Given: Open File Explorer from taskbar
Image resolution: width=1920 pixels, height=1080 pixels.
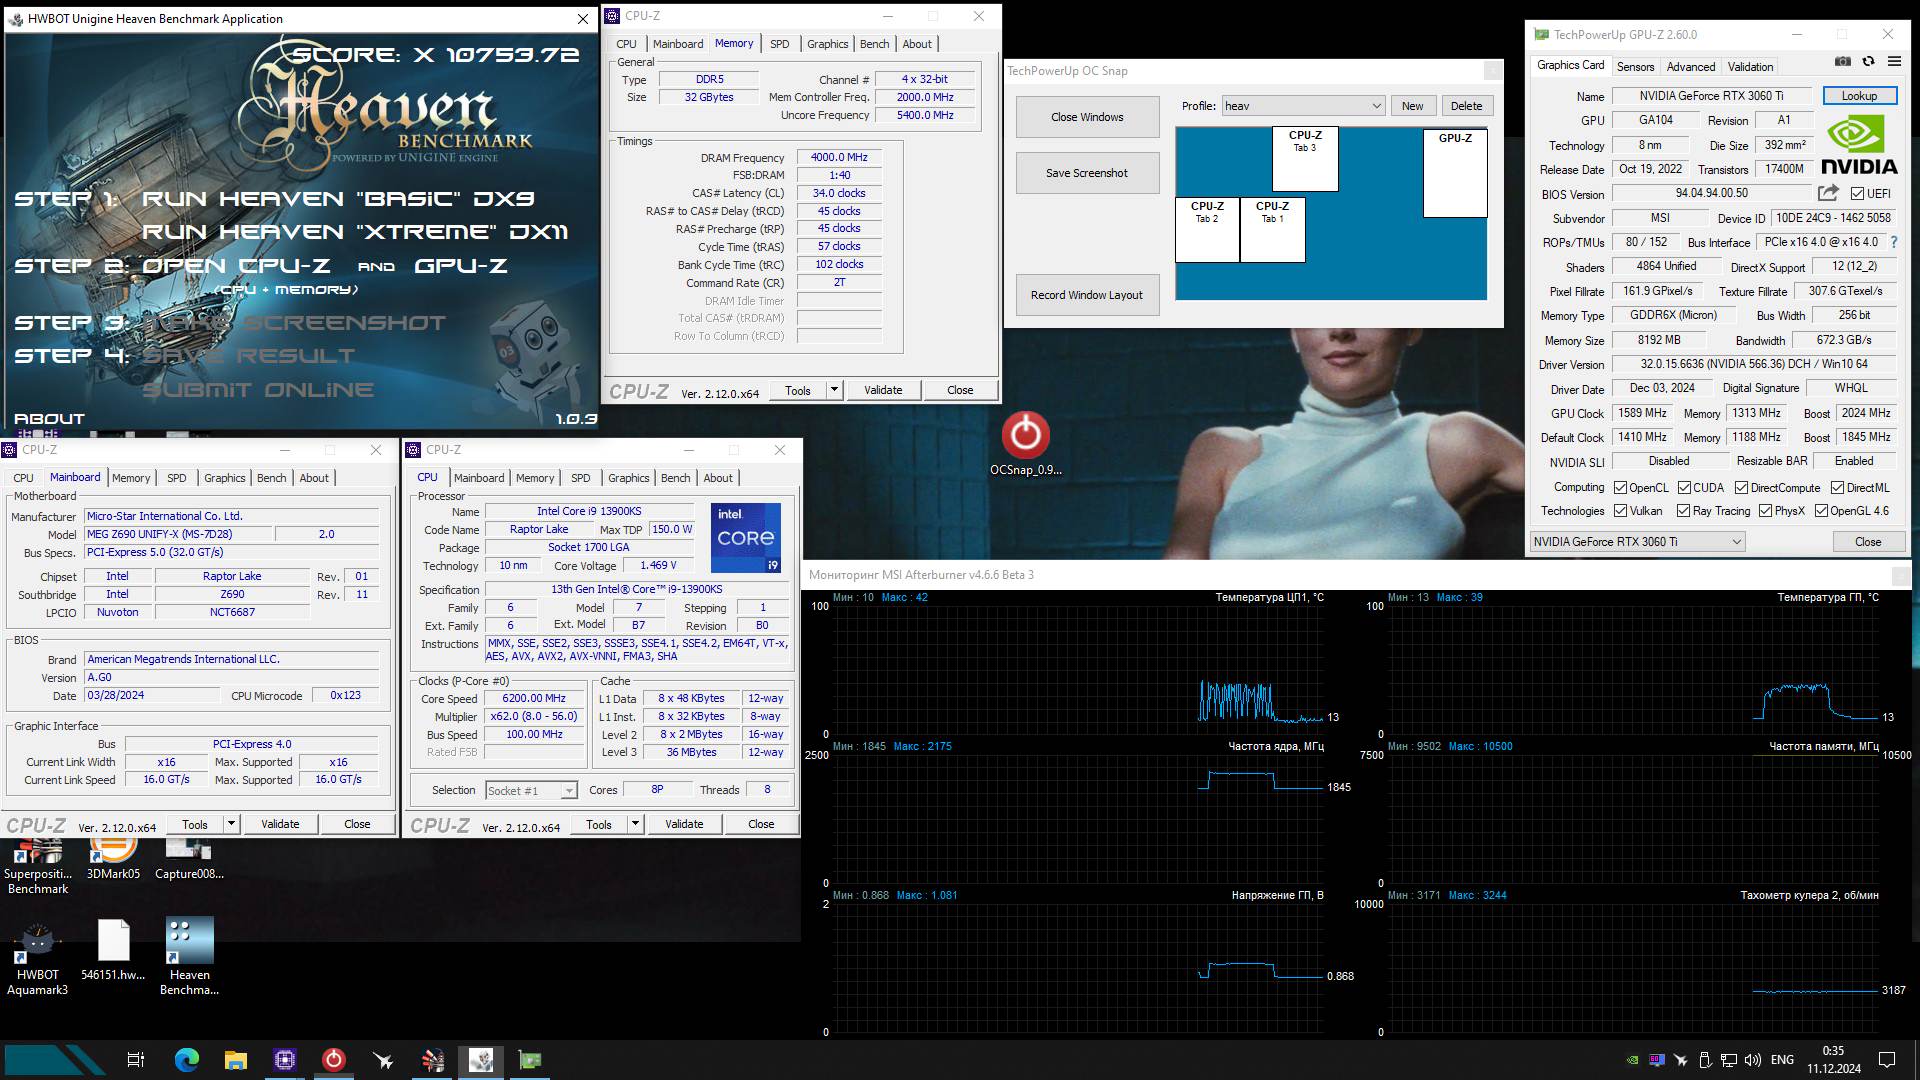Looking at the screenshot, I should pyautogui.click(x=236, y=1060).
